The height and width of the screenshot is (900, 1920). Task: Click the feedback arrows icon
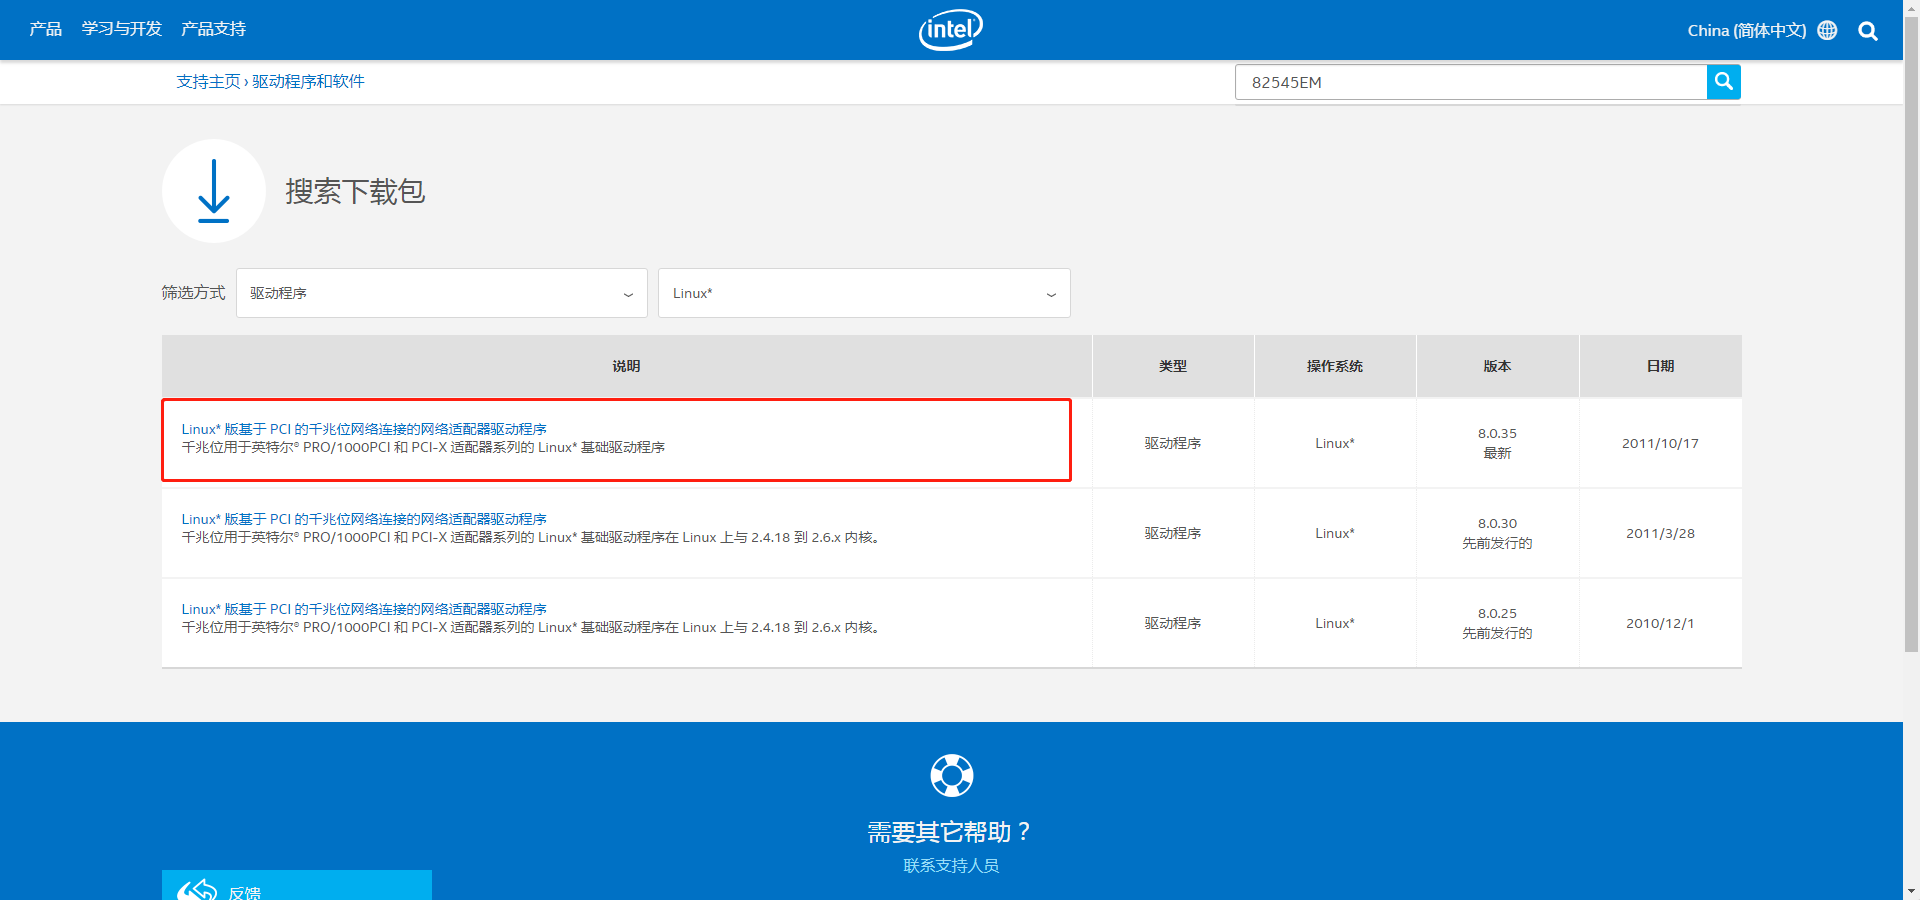(x=197, y=890)
